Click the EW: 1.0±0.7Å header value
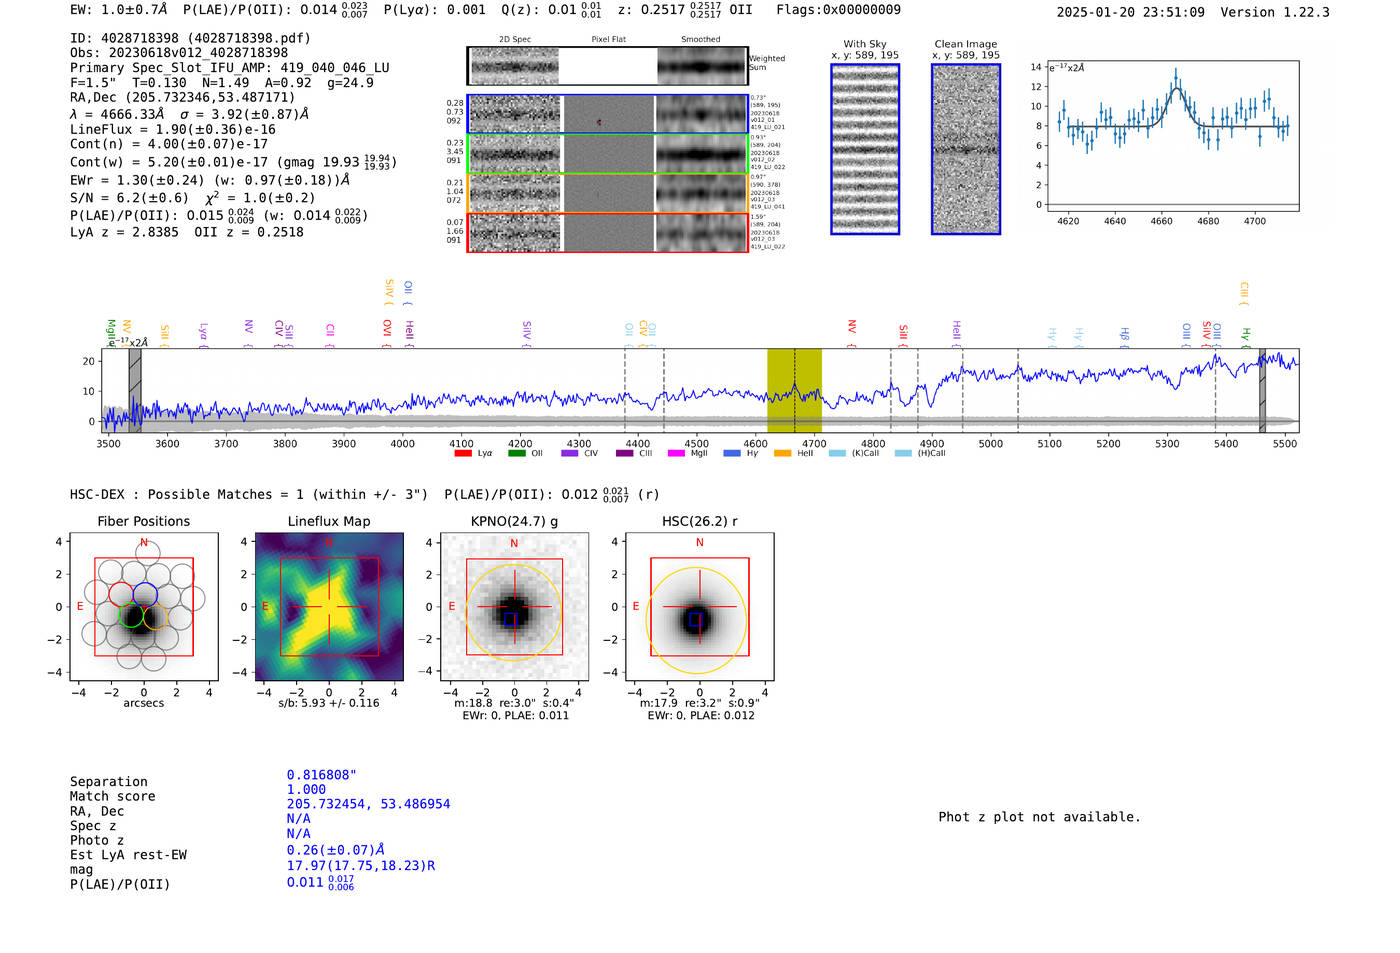 [118, 10]
